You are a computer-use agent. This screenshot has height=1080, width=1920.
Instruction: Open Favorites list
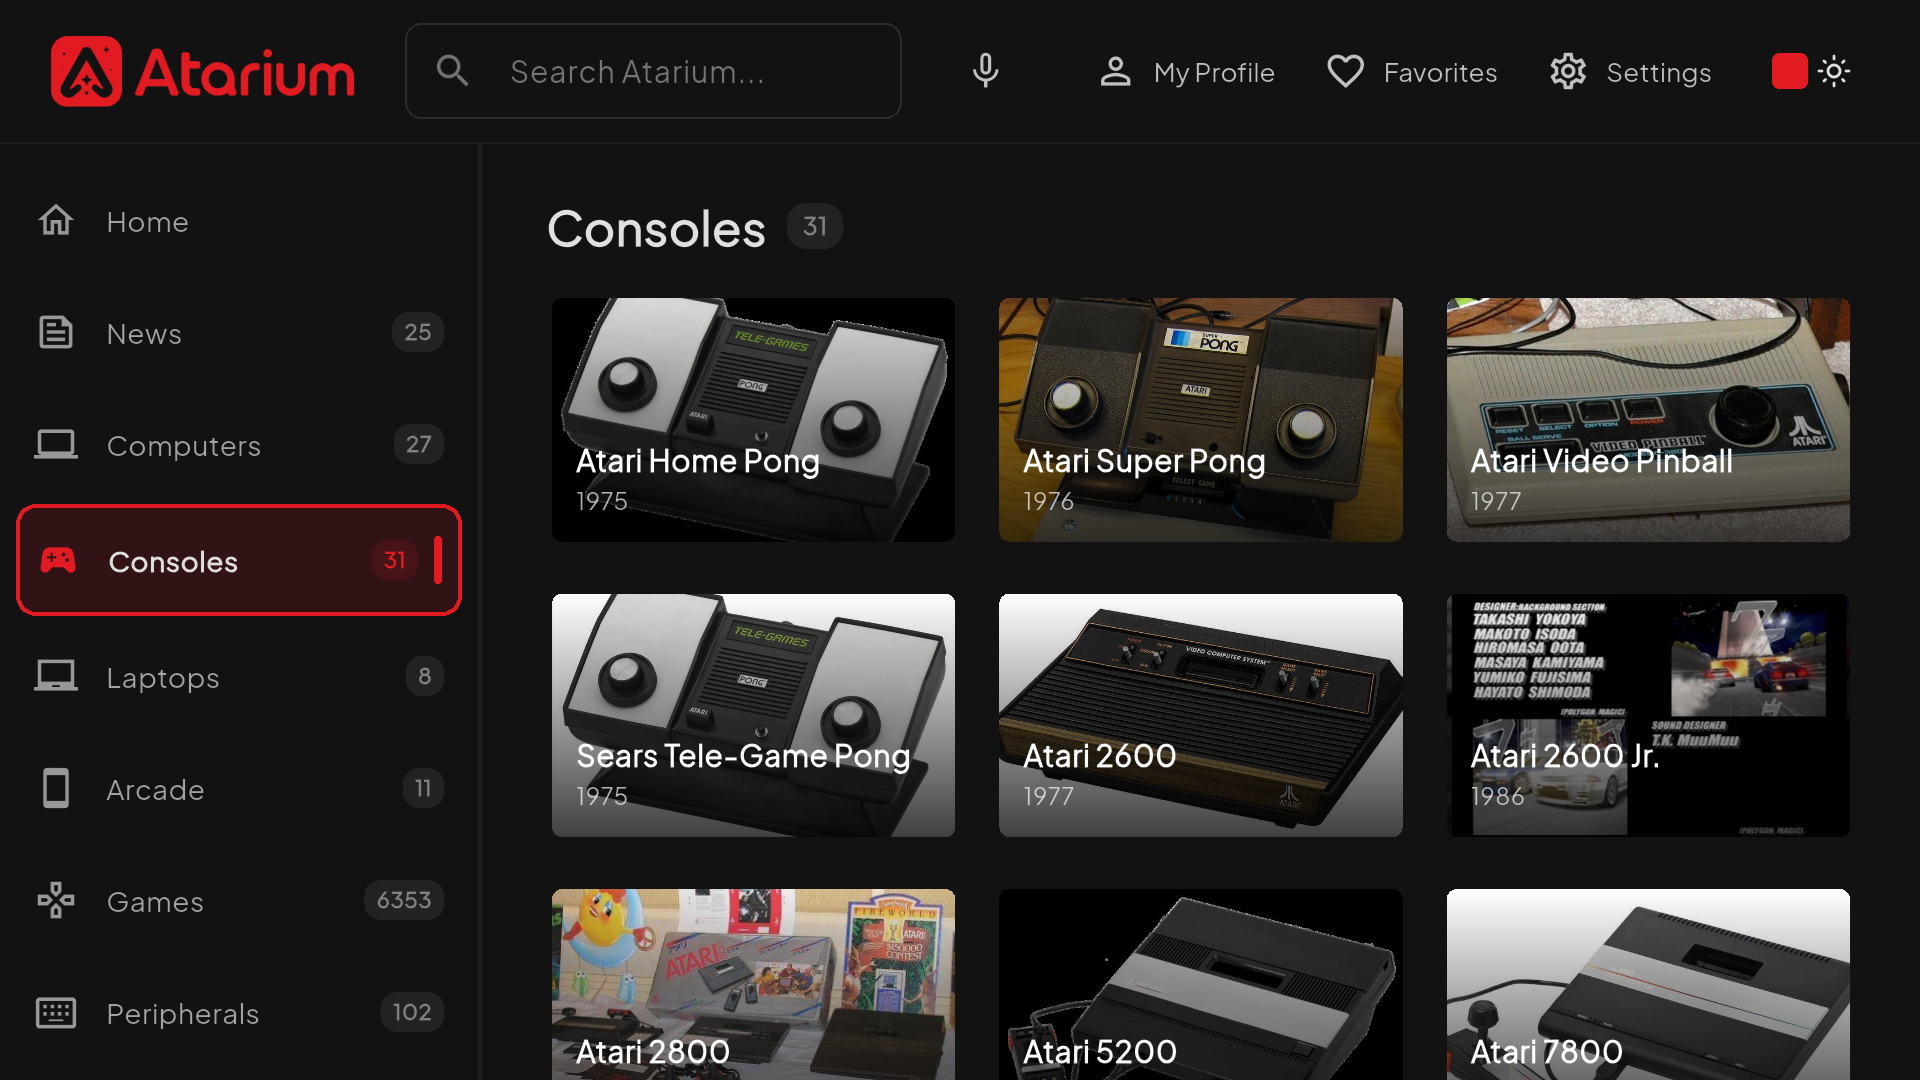(1411, 72)
